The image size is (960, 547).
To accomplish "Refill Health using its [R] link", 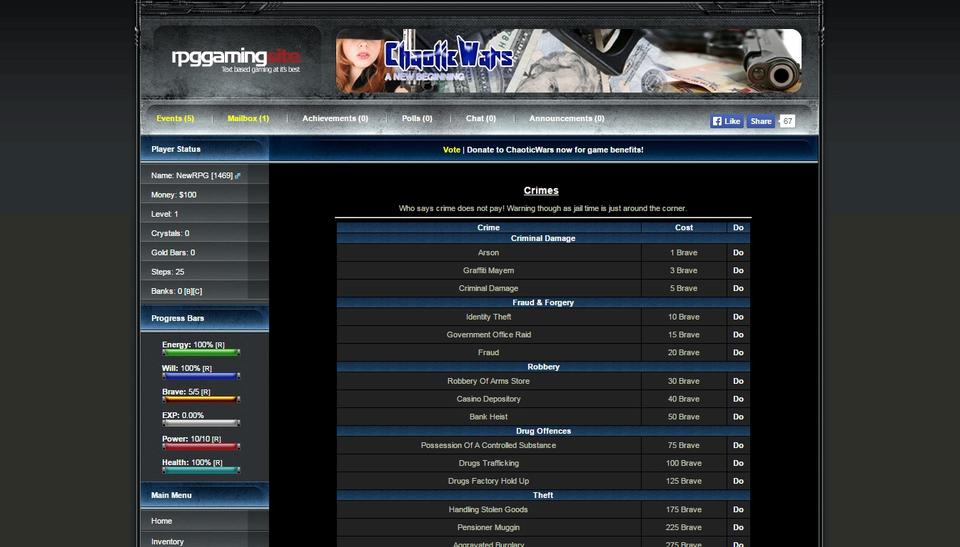I will point(219,463).
